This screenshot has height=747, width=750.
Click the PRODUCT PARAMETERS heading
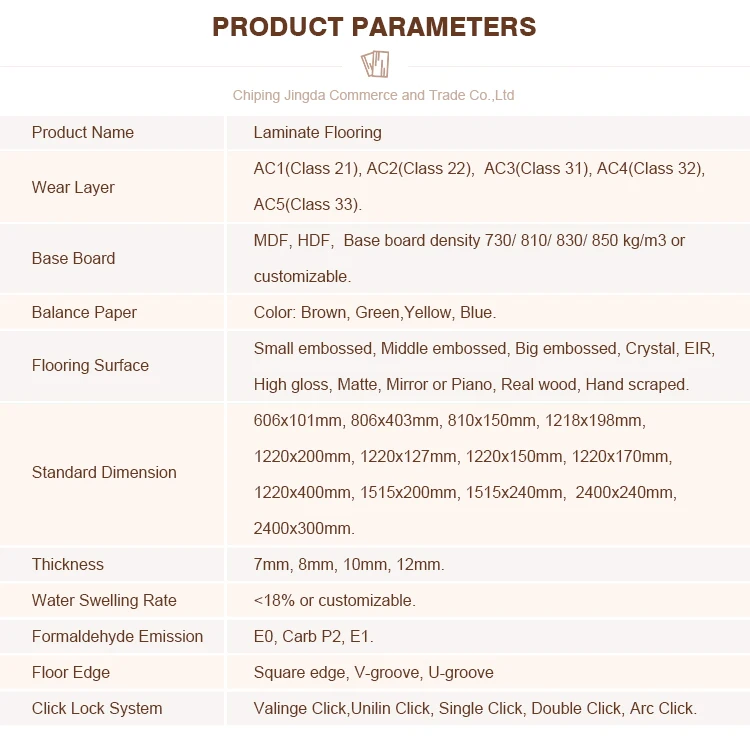coord(374,26)
